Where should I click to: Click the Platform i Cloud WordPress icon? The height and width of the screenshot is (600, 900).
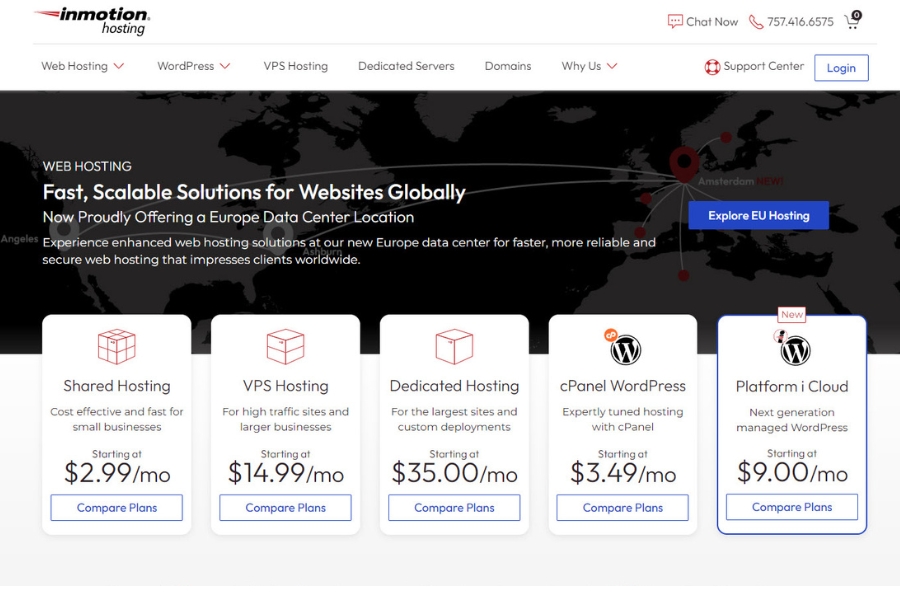793,349
